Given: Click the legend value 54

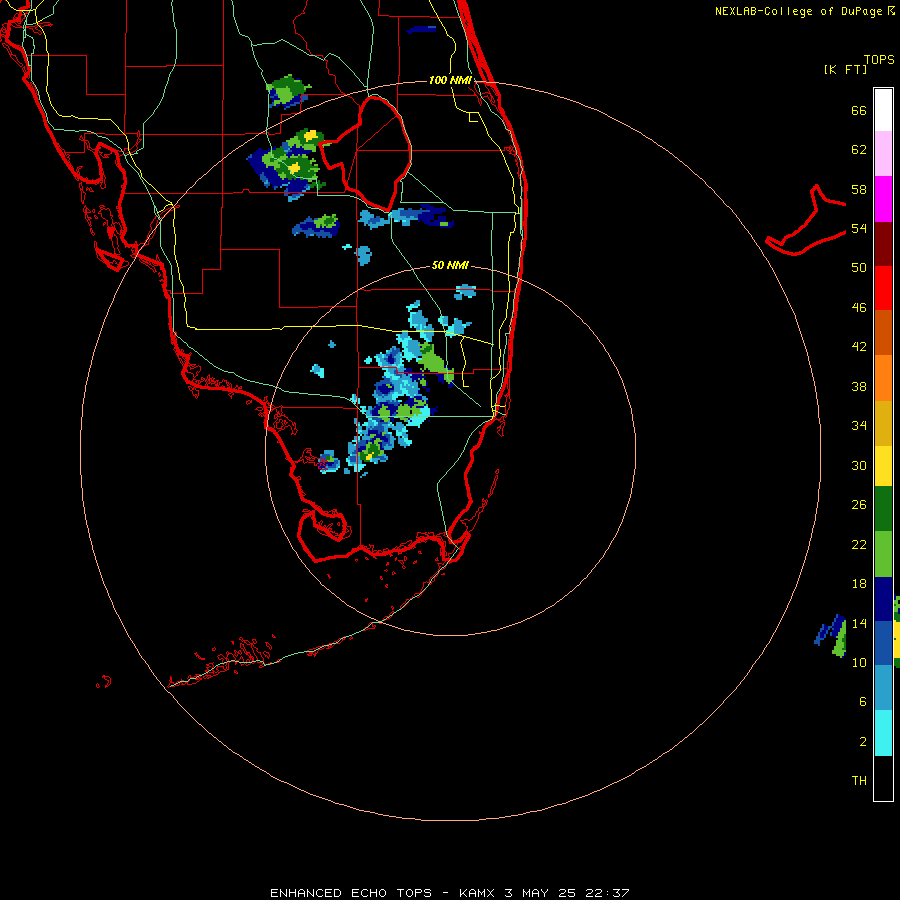Looking at the screenshot, I should tap(859, 228).
